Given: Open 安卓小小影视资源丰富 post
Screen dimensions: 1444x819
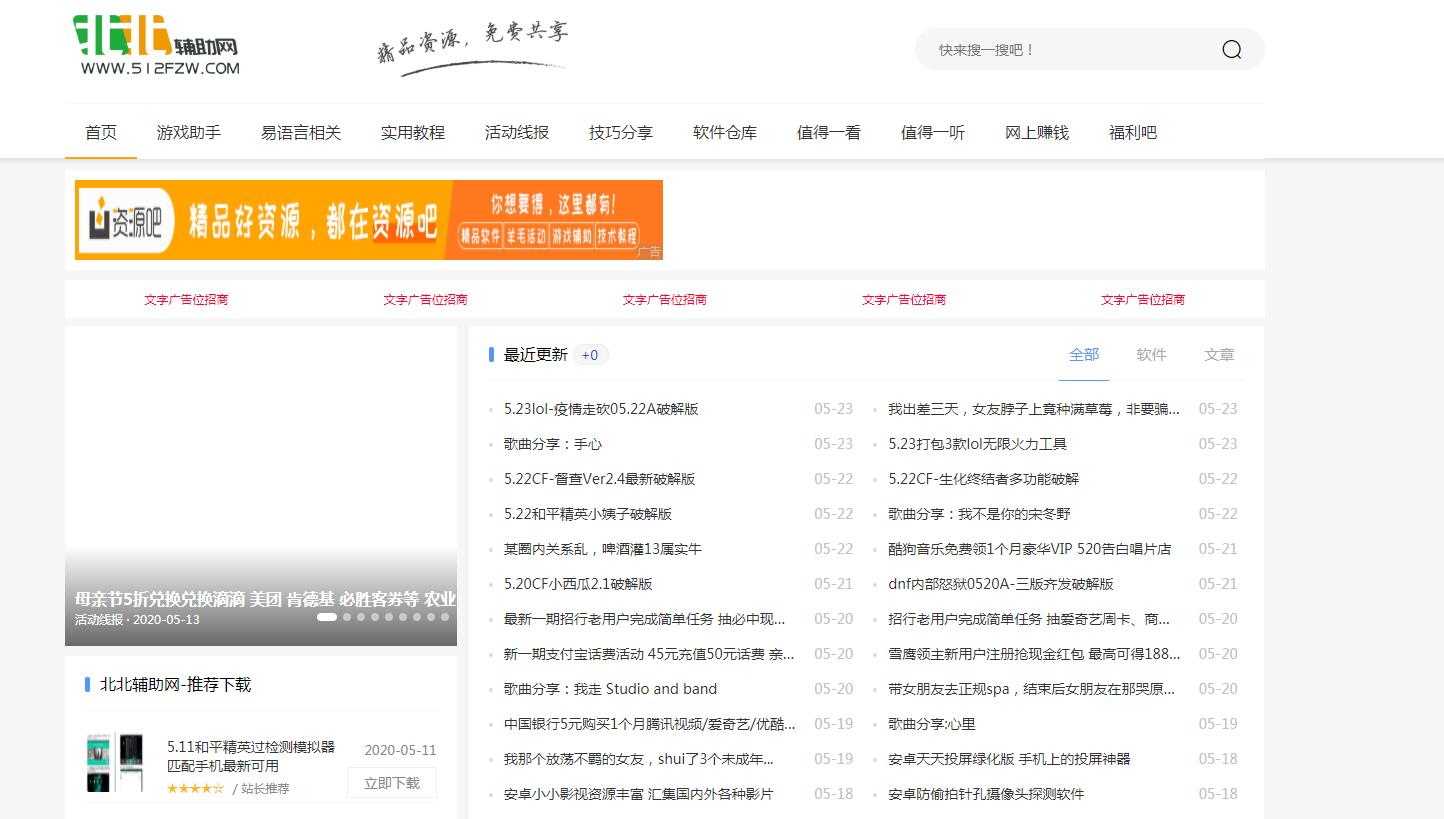Looking at the screenshot, I should 638,794.
